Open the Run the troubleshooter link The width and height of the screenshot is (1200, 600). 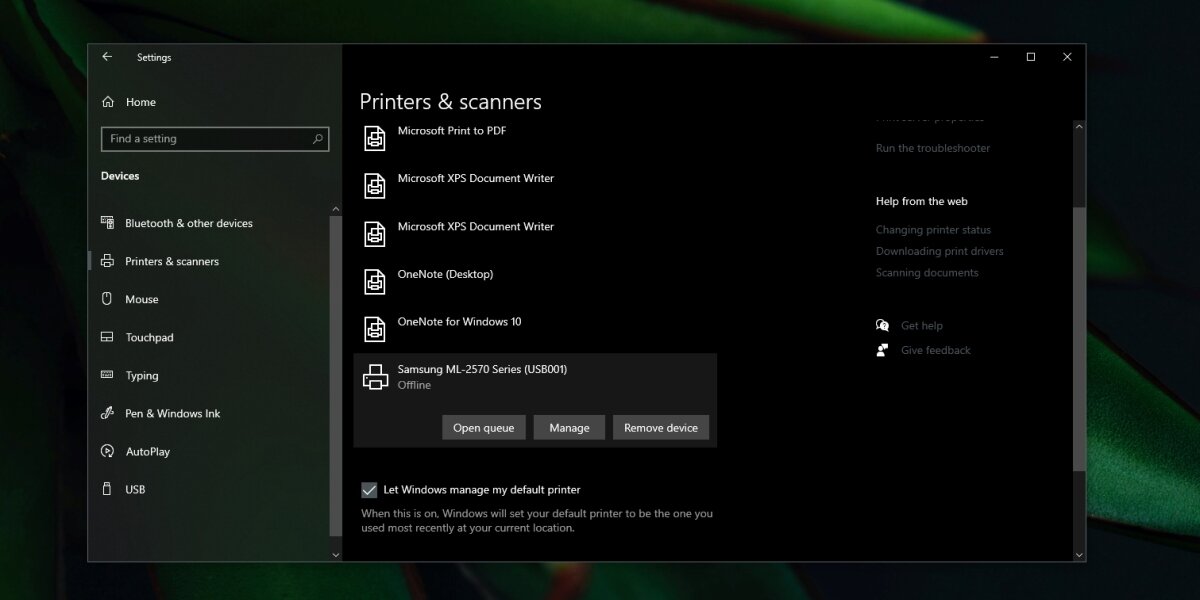(932, 147)
